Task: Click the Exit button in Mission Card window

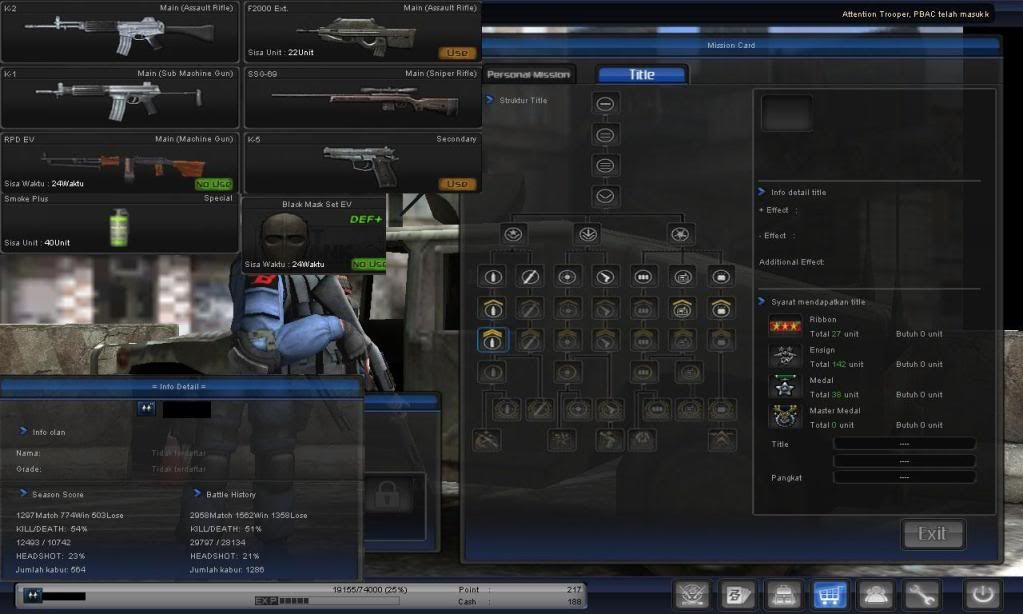Action: click(933, 534)
